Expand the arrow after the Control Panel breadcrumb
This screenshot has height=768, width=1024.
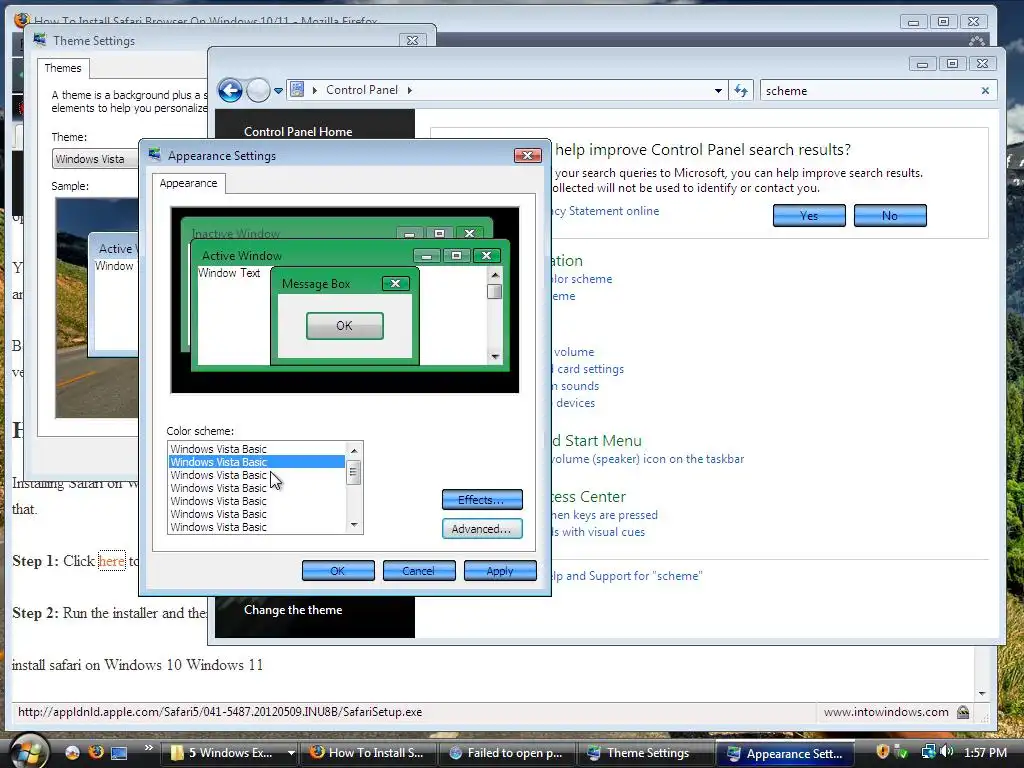click(410, 90)
